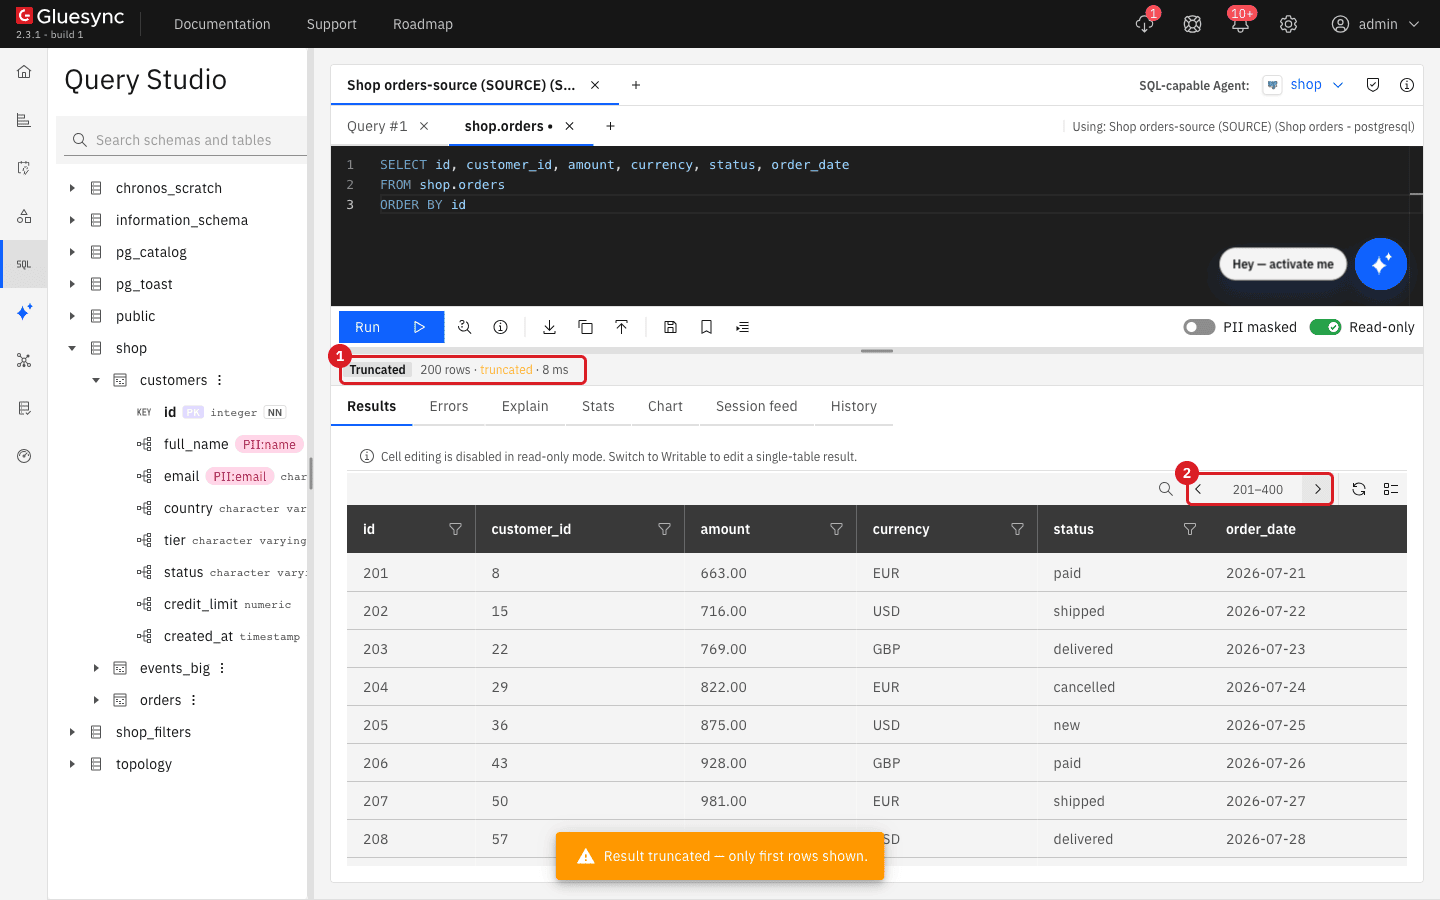Filter the amount column
Viewport: 1440px width, 900px height.
[836, 529]
